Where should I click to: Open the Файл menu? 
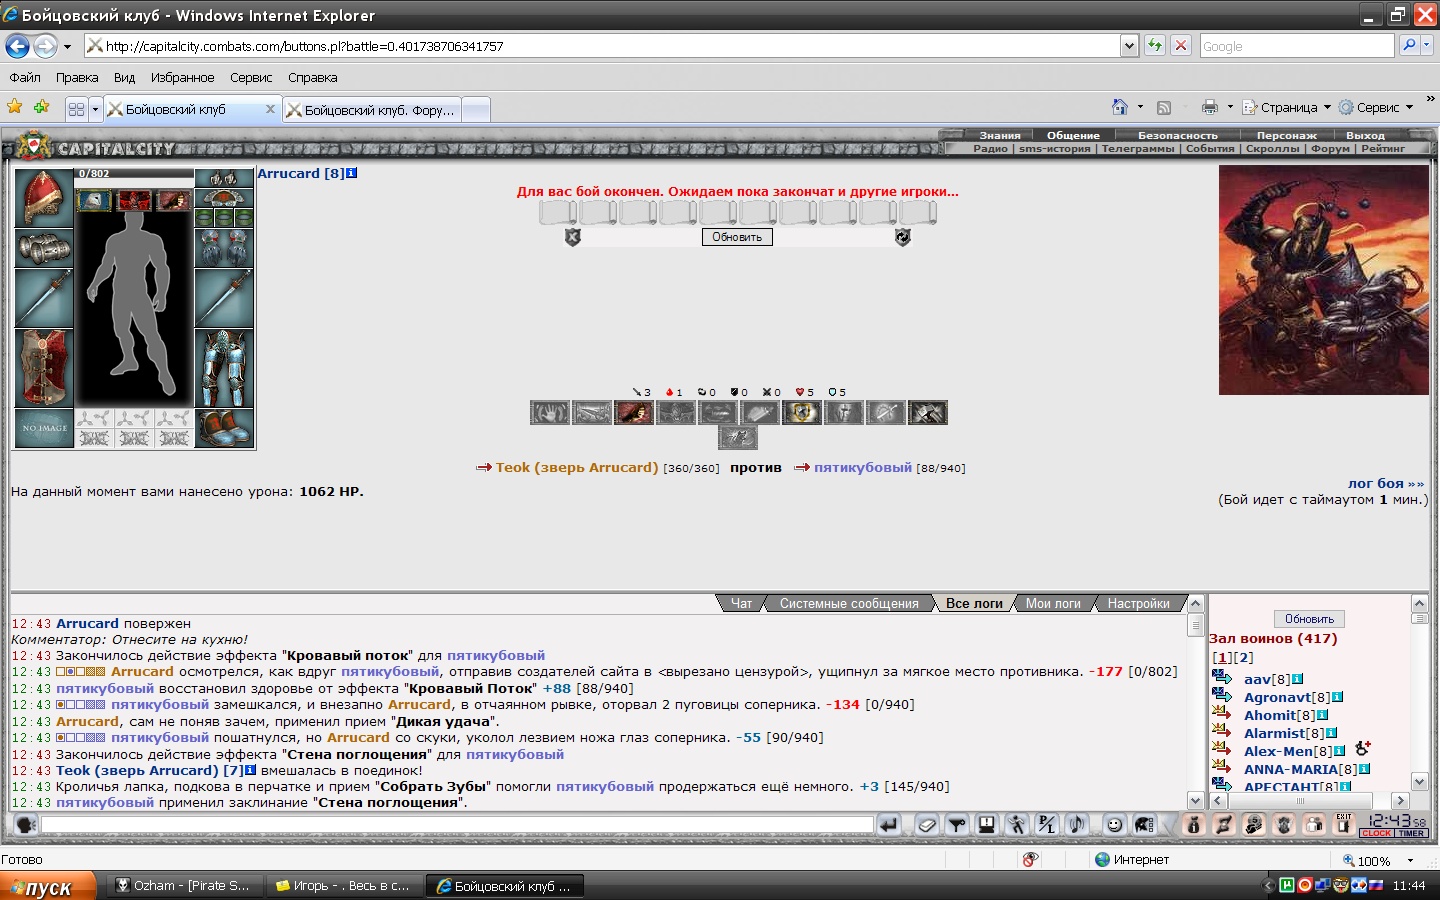click(25, 77)
